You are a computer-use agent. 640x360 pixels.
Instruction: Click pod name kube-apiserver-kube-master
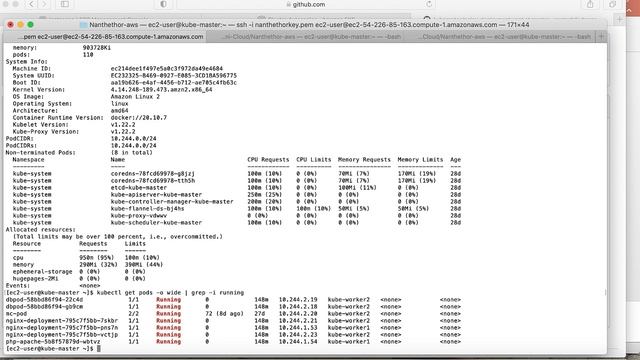pos(156,195)
